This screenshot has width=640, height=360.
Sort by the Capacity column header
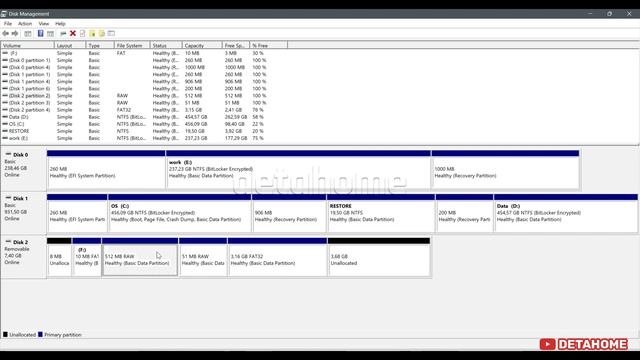click(x=202, y=45)
